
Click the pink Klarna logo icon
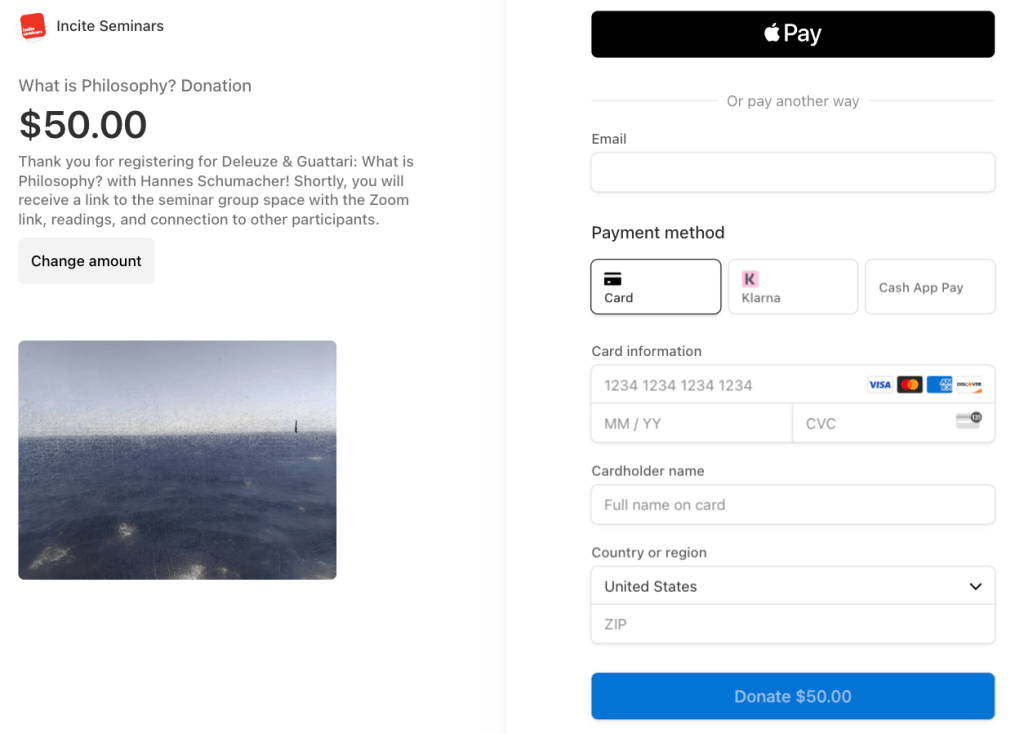click(x=750, y=279)
